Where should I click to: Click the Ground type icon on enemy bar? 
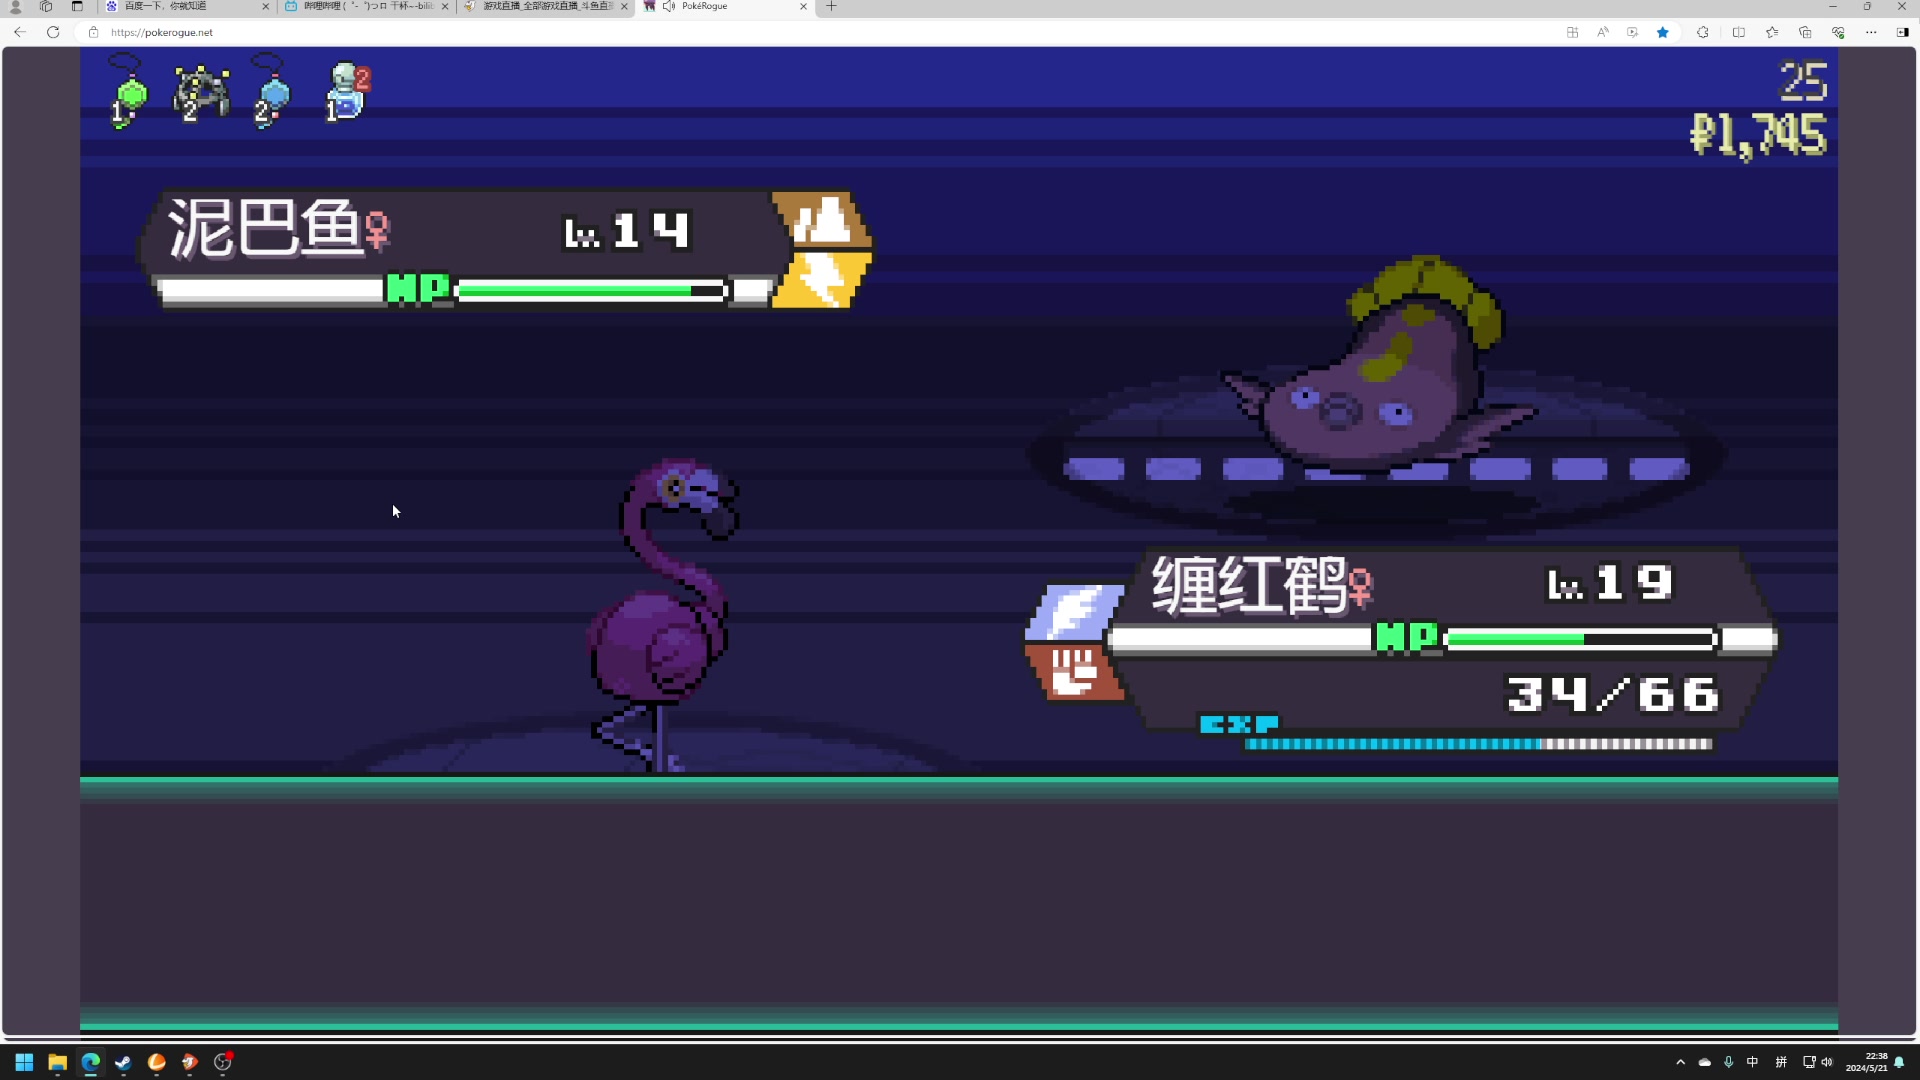822,219
